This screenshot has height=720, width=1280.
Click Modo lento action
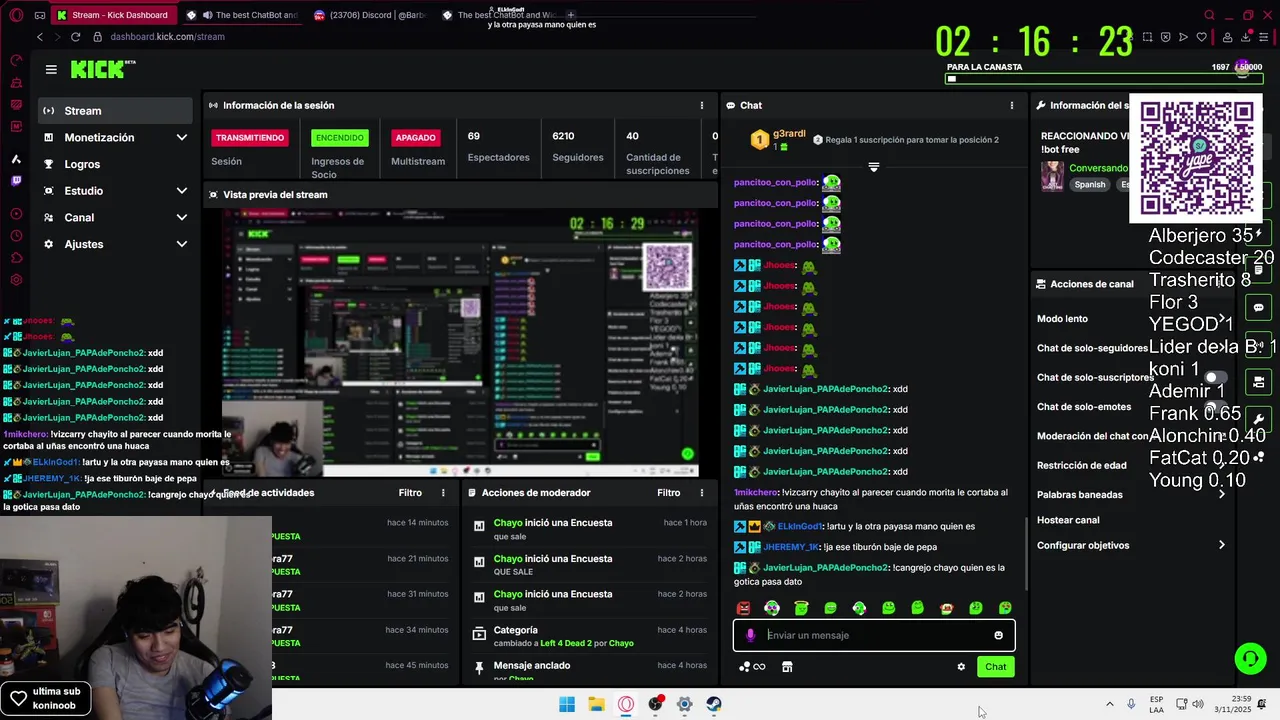[x=1062, y=319]
